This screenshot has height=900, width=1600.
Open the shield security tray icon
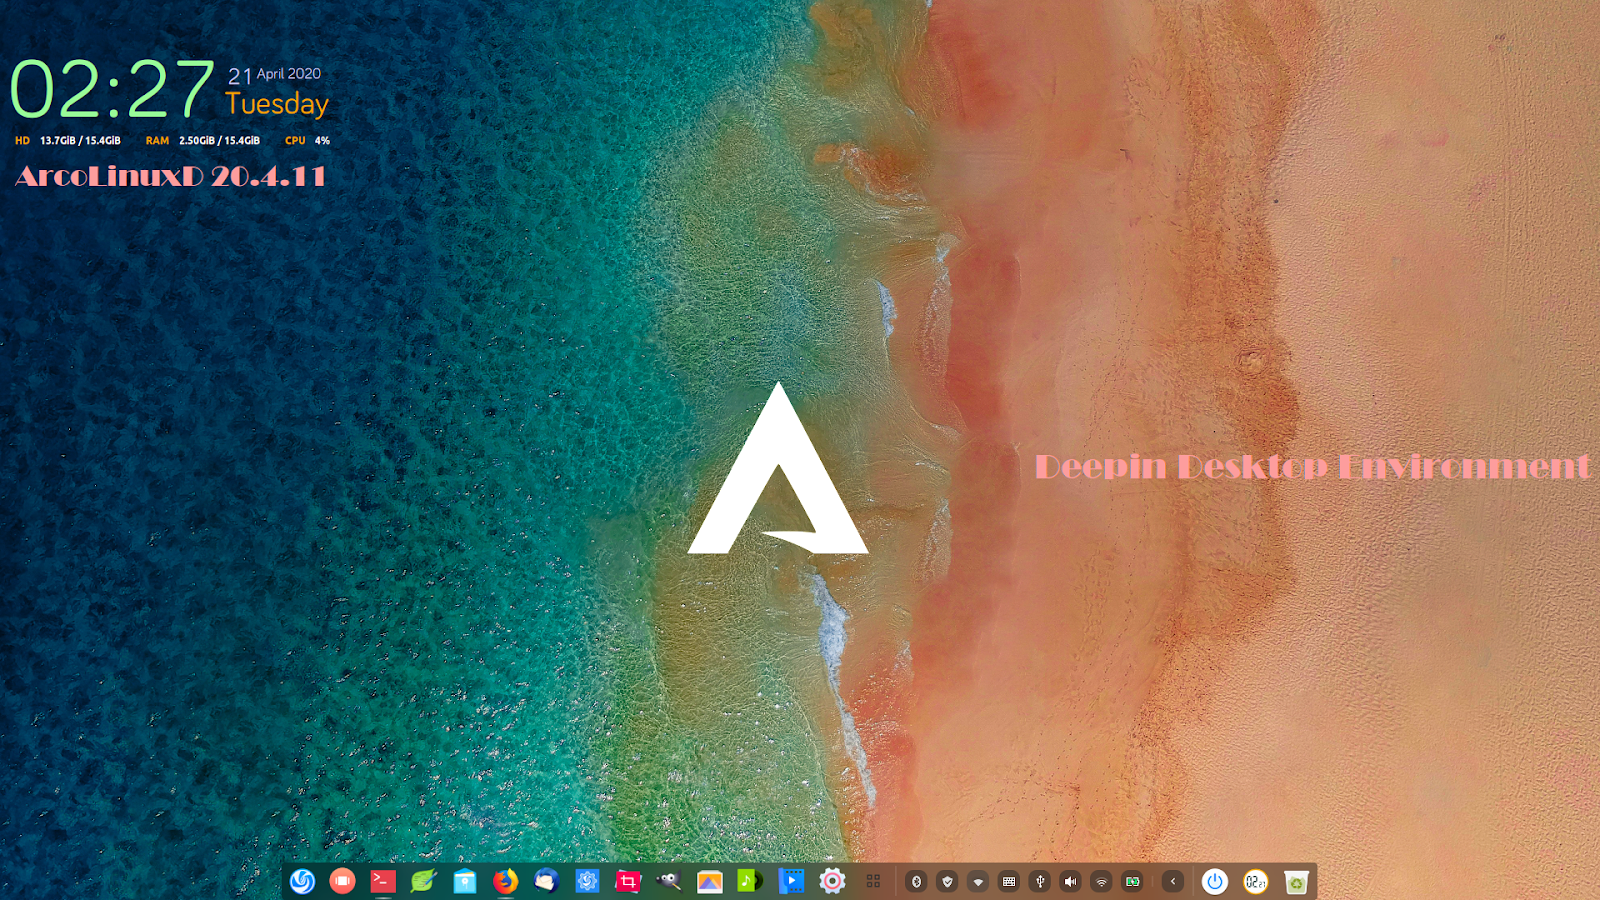pyautogui.click(x=947, y=881)
